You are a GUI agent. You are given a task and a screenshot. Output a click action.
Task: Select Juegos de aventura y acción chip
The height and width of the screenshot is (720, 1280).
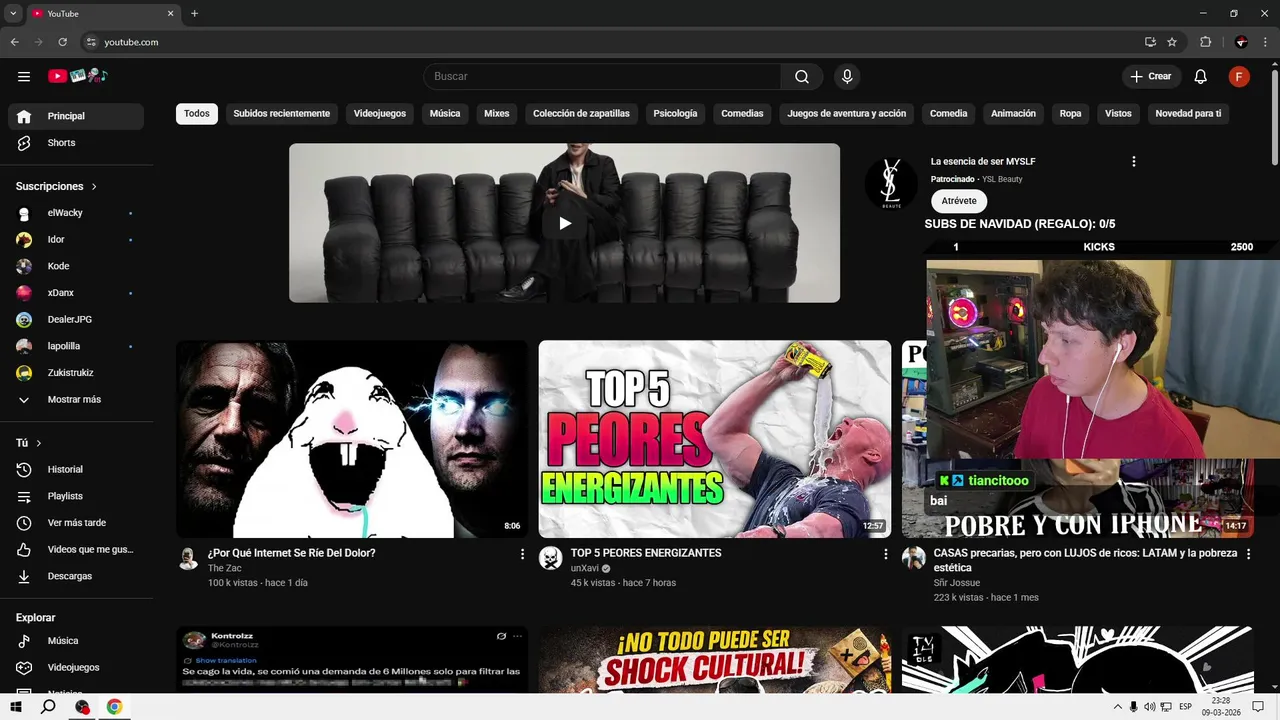847,114
